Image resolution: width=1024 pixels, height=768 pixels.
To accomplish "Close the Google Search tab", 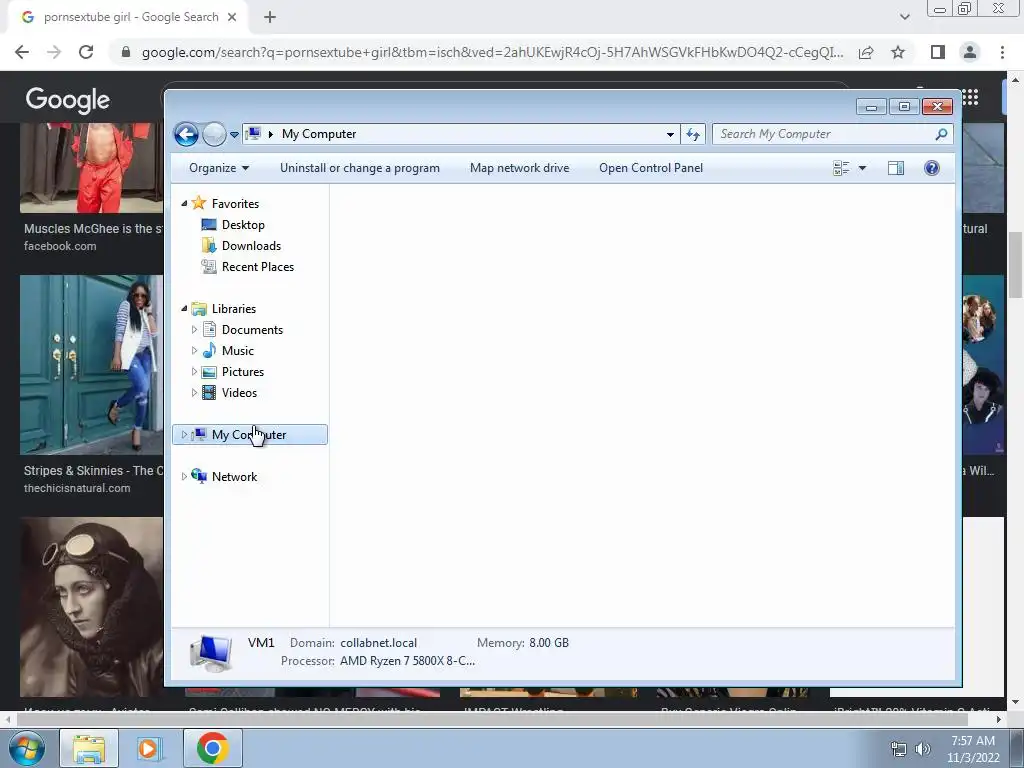I will click(232, 17).
